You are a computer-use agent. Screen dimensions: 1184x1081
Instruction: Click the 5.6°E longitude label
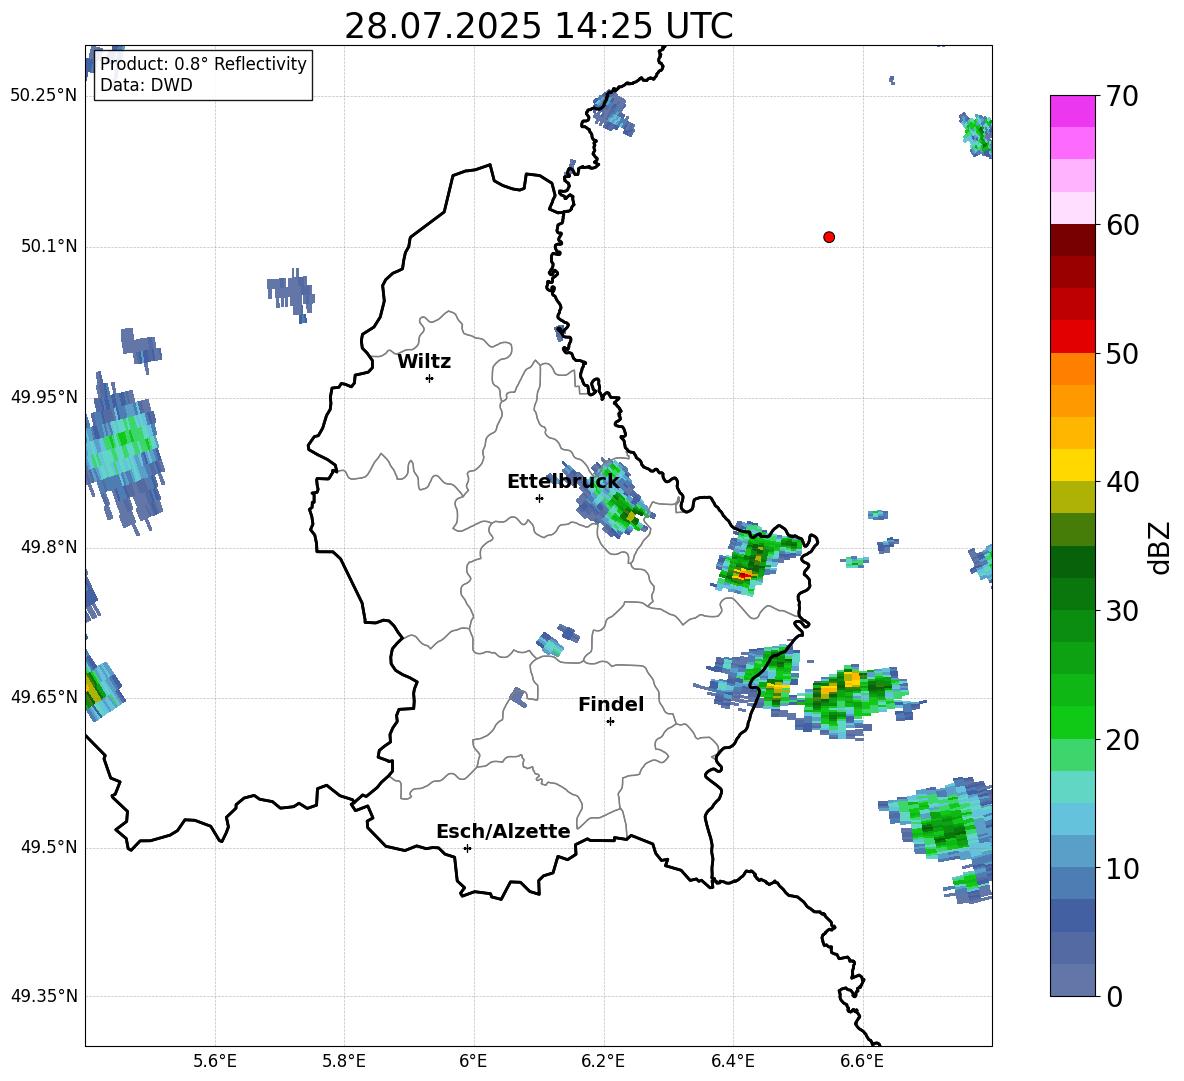point(215,1061)
